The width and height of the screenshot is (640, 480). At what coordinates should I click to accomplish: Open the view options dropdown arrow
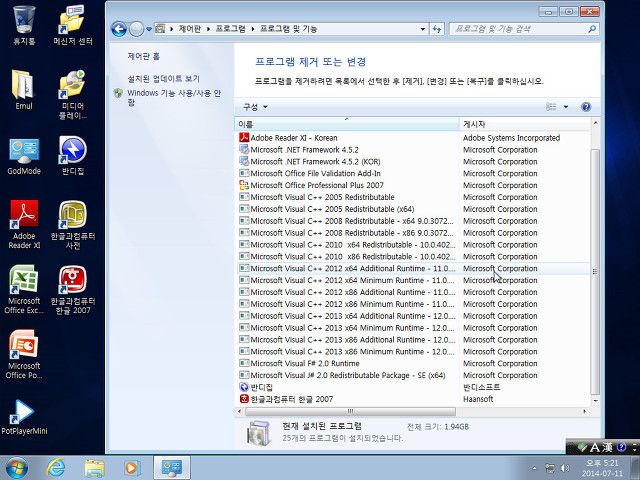point(566,107)
